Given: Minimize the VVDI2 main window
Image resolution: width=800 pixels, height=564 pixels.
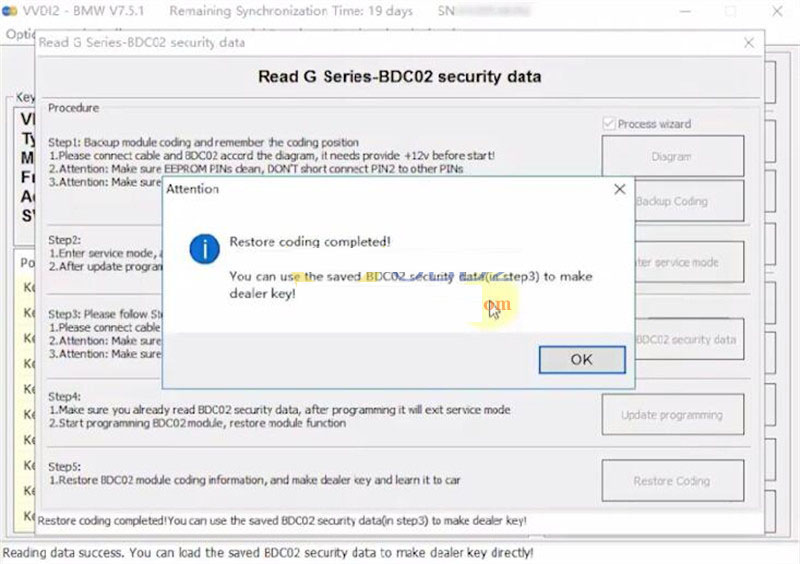Looking at the screenshot, I should pyautogui.click(x=685, y=11).
